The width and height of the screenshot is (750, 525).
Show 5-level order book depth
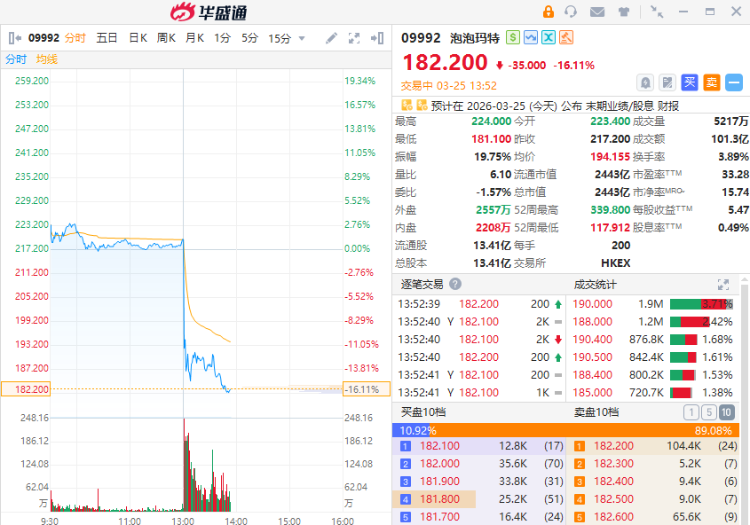click(708, 412)
